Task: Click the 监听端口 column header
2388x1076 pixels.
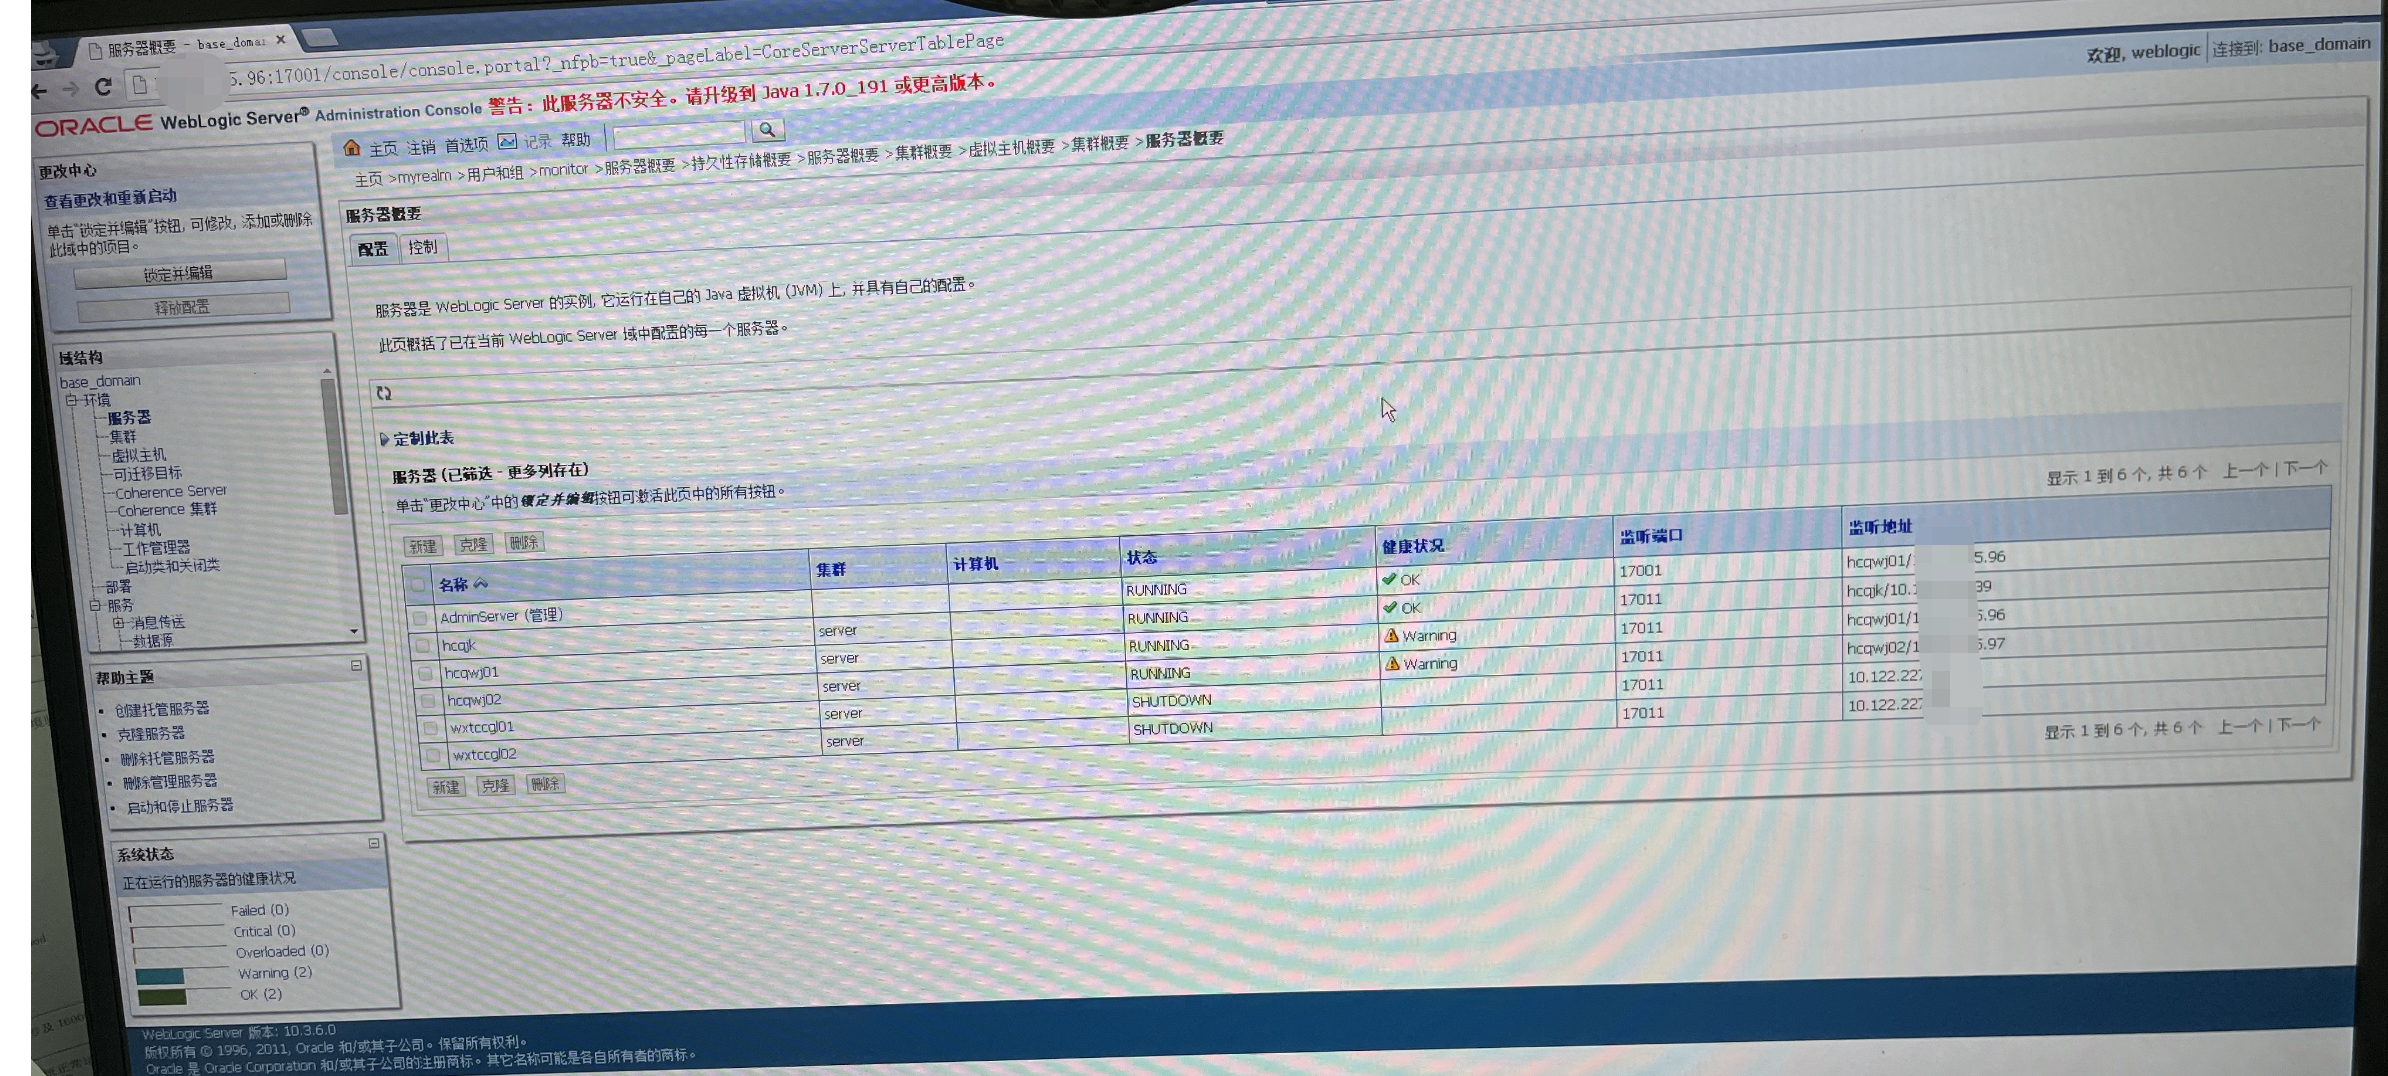Action: tap(1651, 536)
